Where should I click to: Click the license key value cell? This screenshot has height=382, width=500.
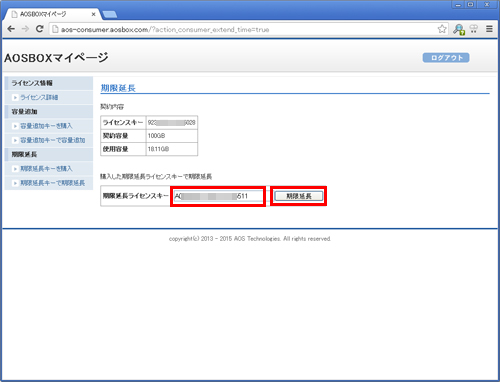[x=172, y=122]
